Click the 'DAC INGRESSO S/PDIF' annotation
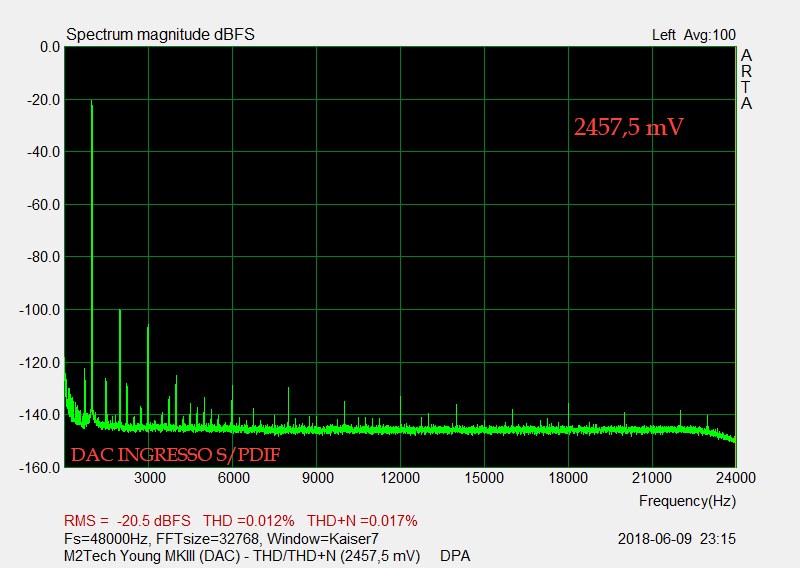 (176, 455)
